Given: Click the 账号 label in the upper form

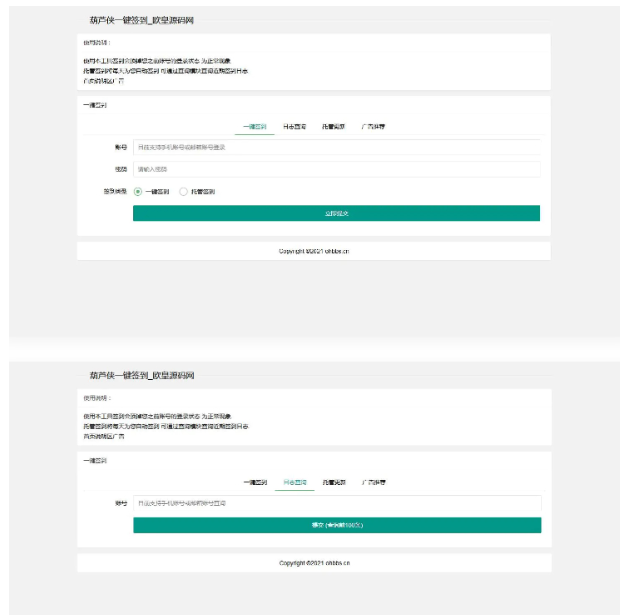Looking at the screenshot, I should click(121, 147).
